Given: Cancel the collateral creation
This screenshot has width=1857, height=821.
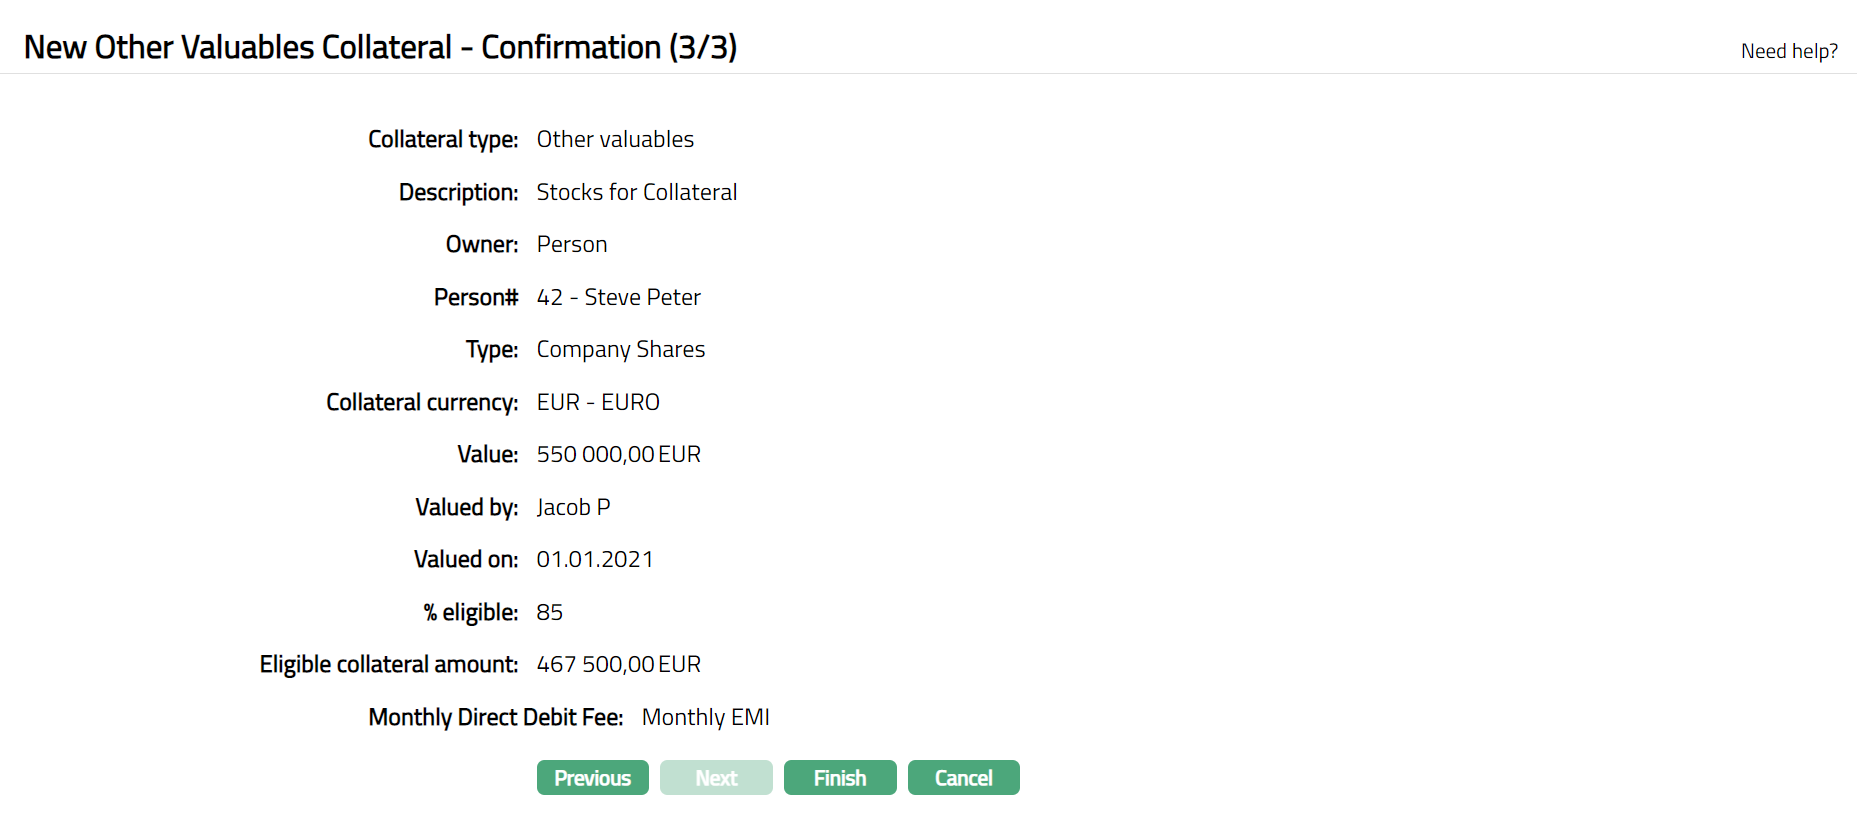Looking at the screenshot, I should [963, 778].
